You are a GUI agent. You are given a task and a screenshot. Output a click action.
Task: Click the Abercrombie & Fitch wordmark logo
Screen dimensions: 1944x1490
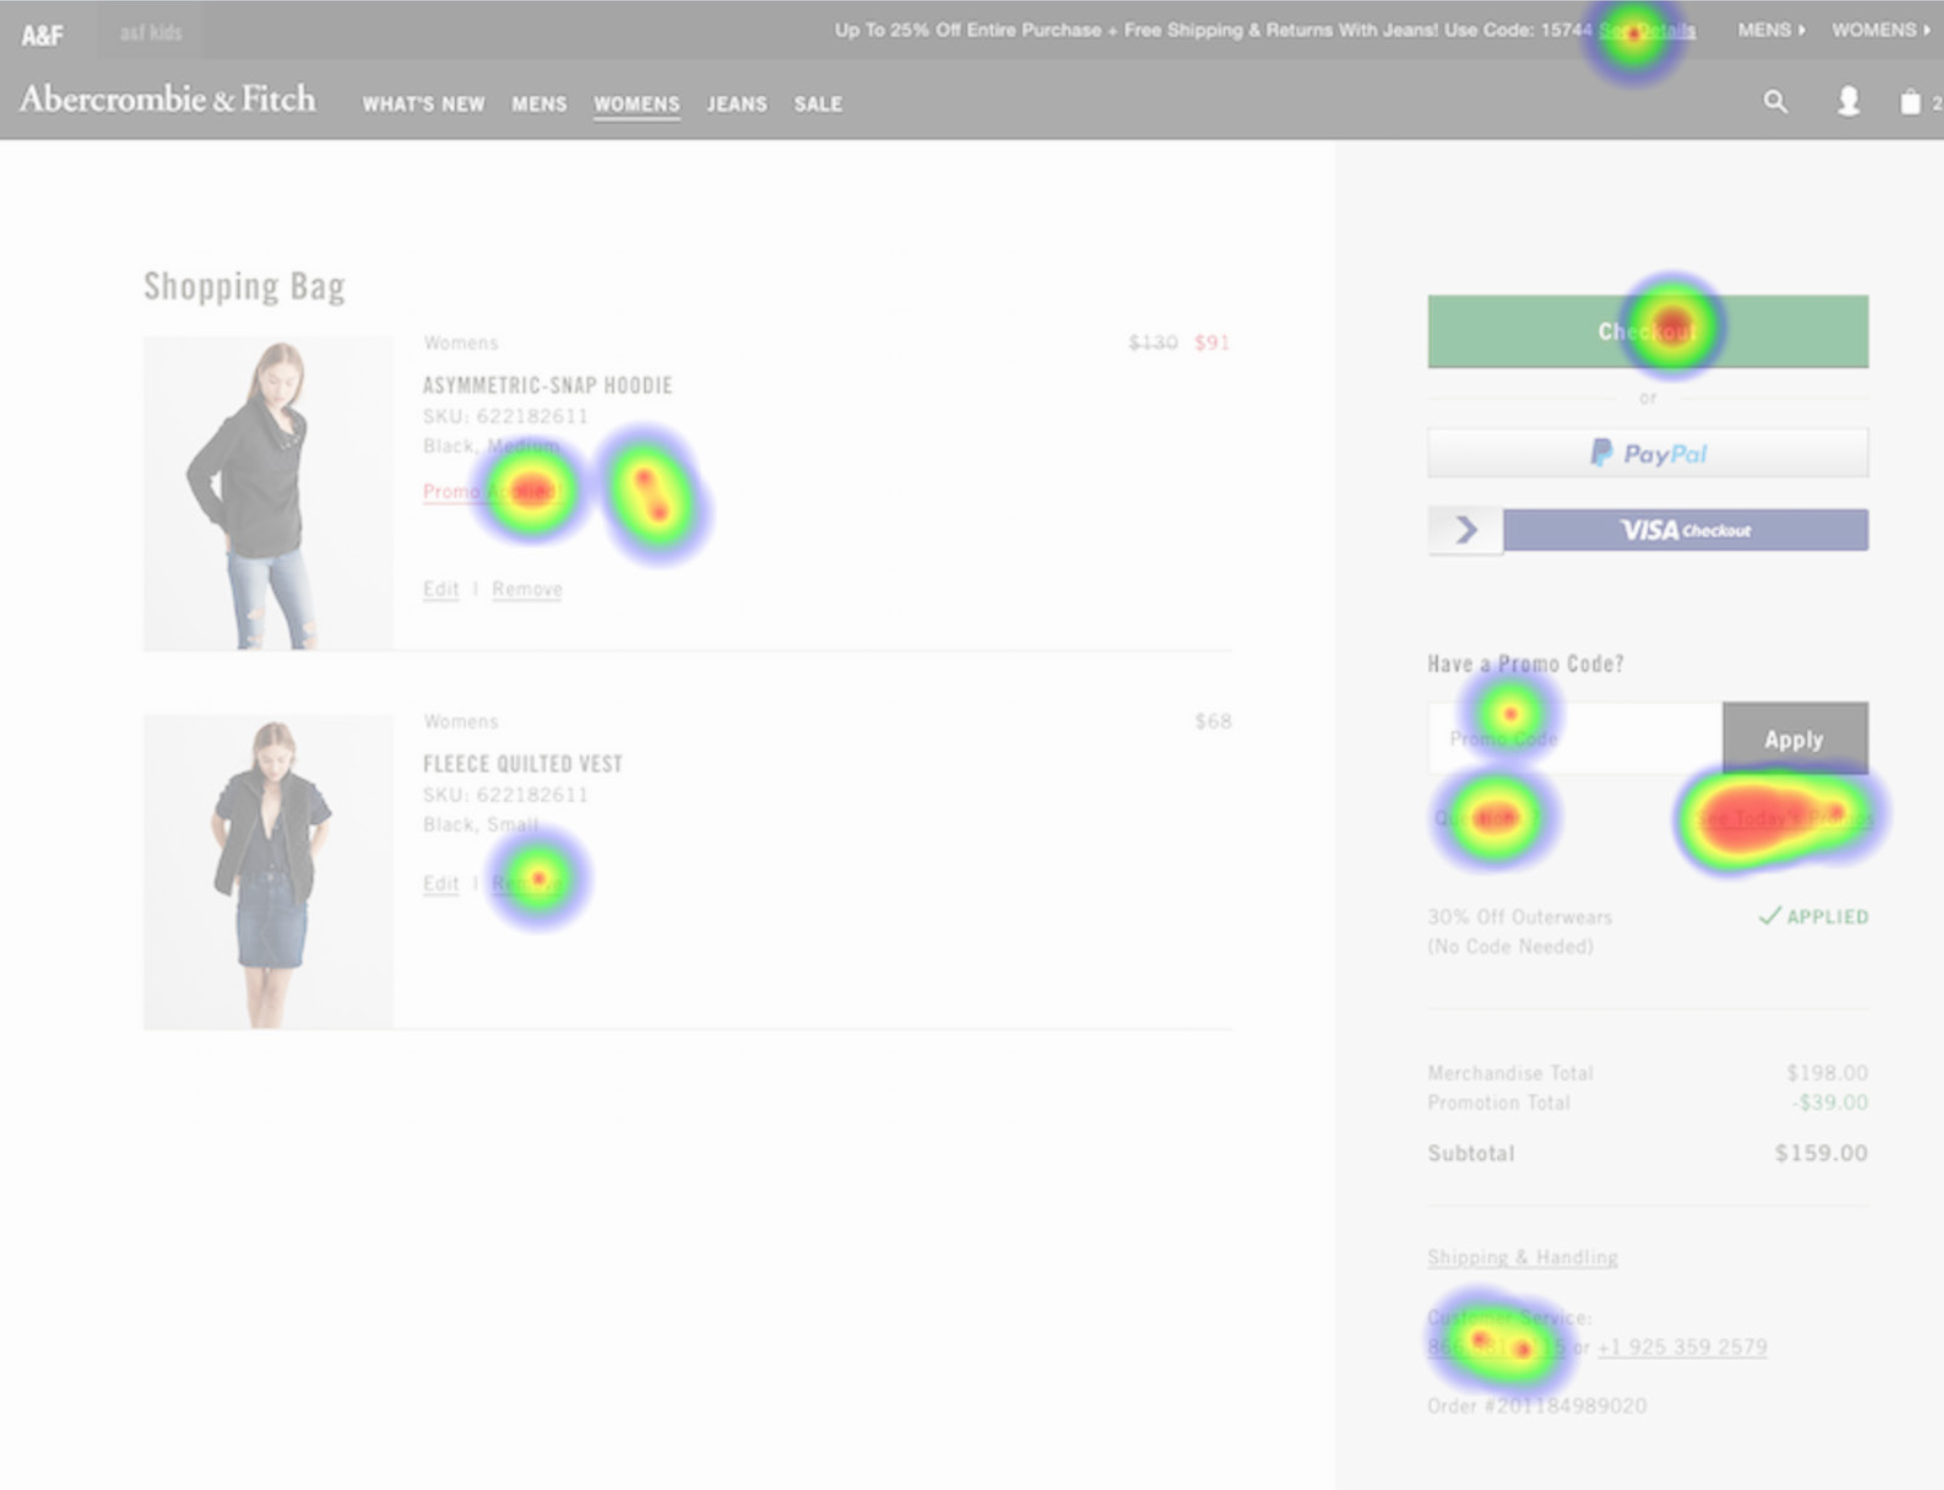(168, 99)
